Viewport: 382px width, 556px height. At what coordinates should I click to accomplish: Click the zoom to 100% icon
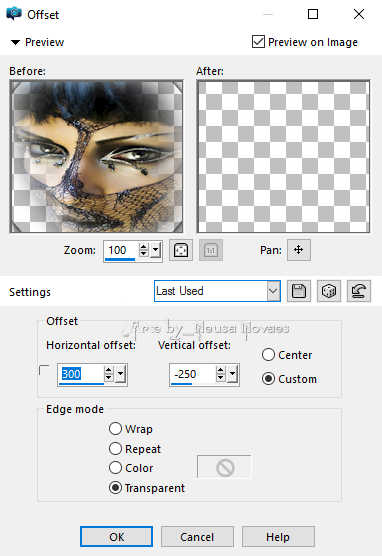point(211,250)
